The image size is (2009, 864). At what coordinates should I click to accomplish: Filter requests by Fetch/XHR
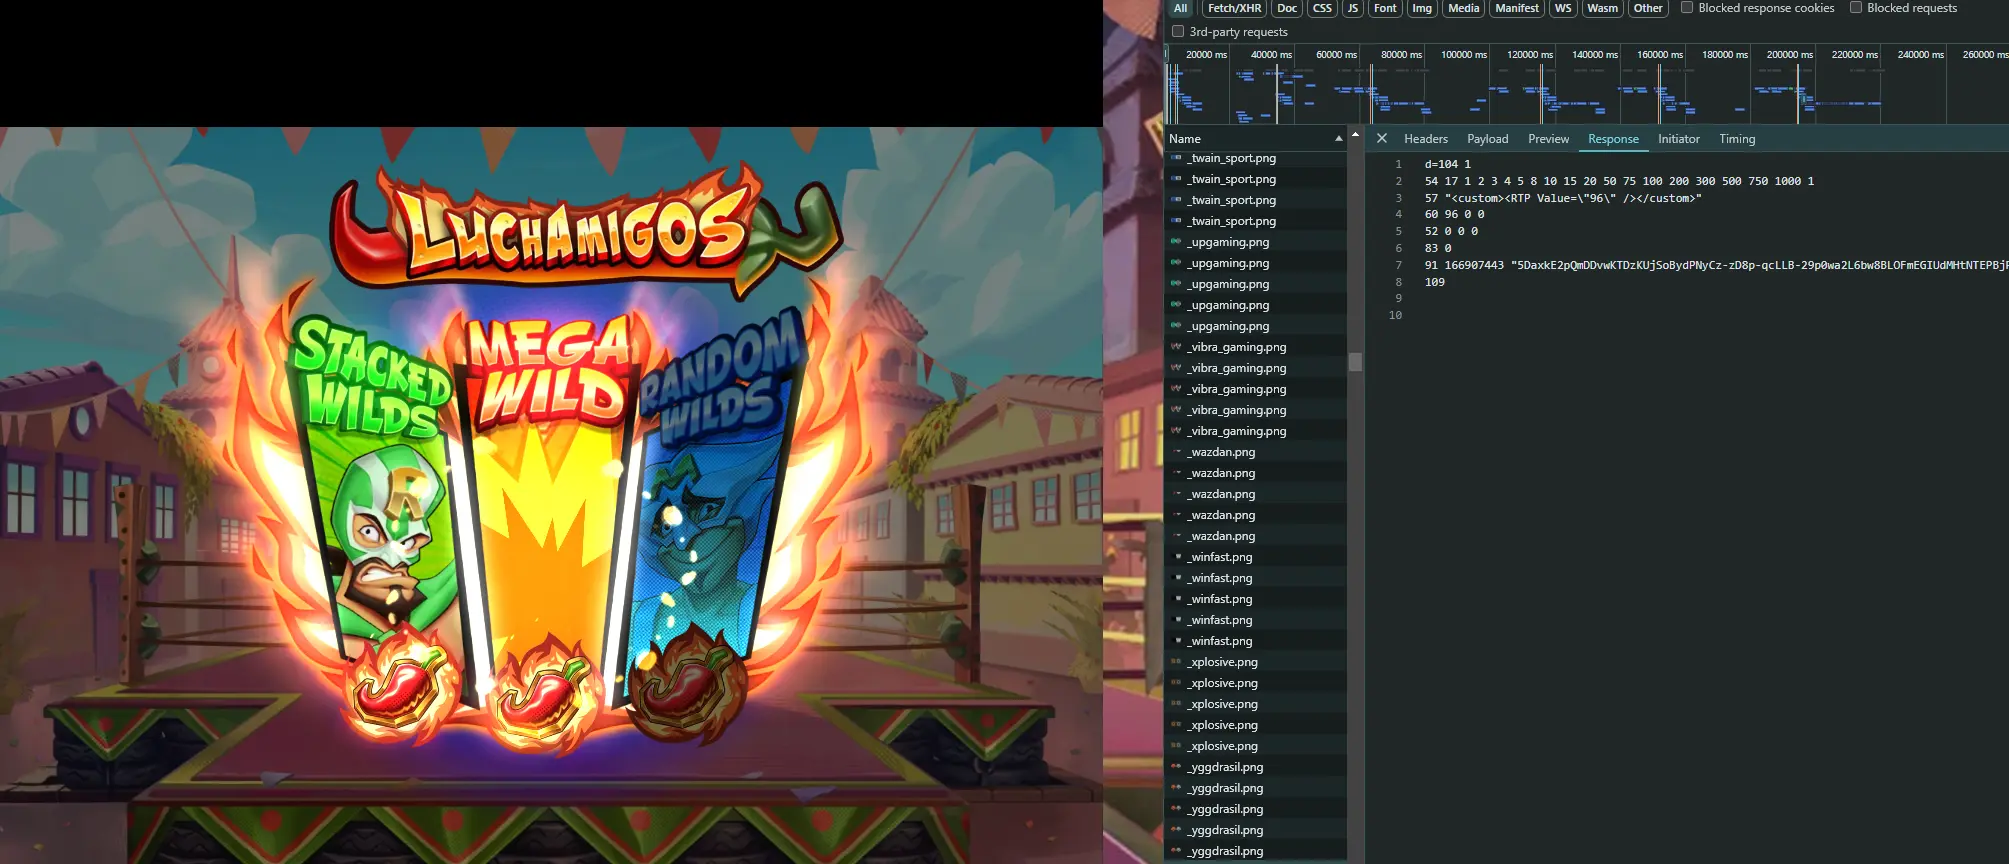click(1234, 8)
